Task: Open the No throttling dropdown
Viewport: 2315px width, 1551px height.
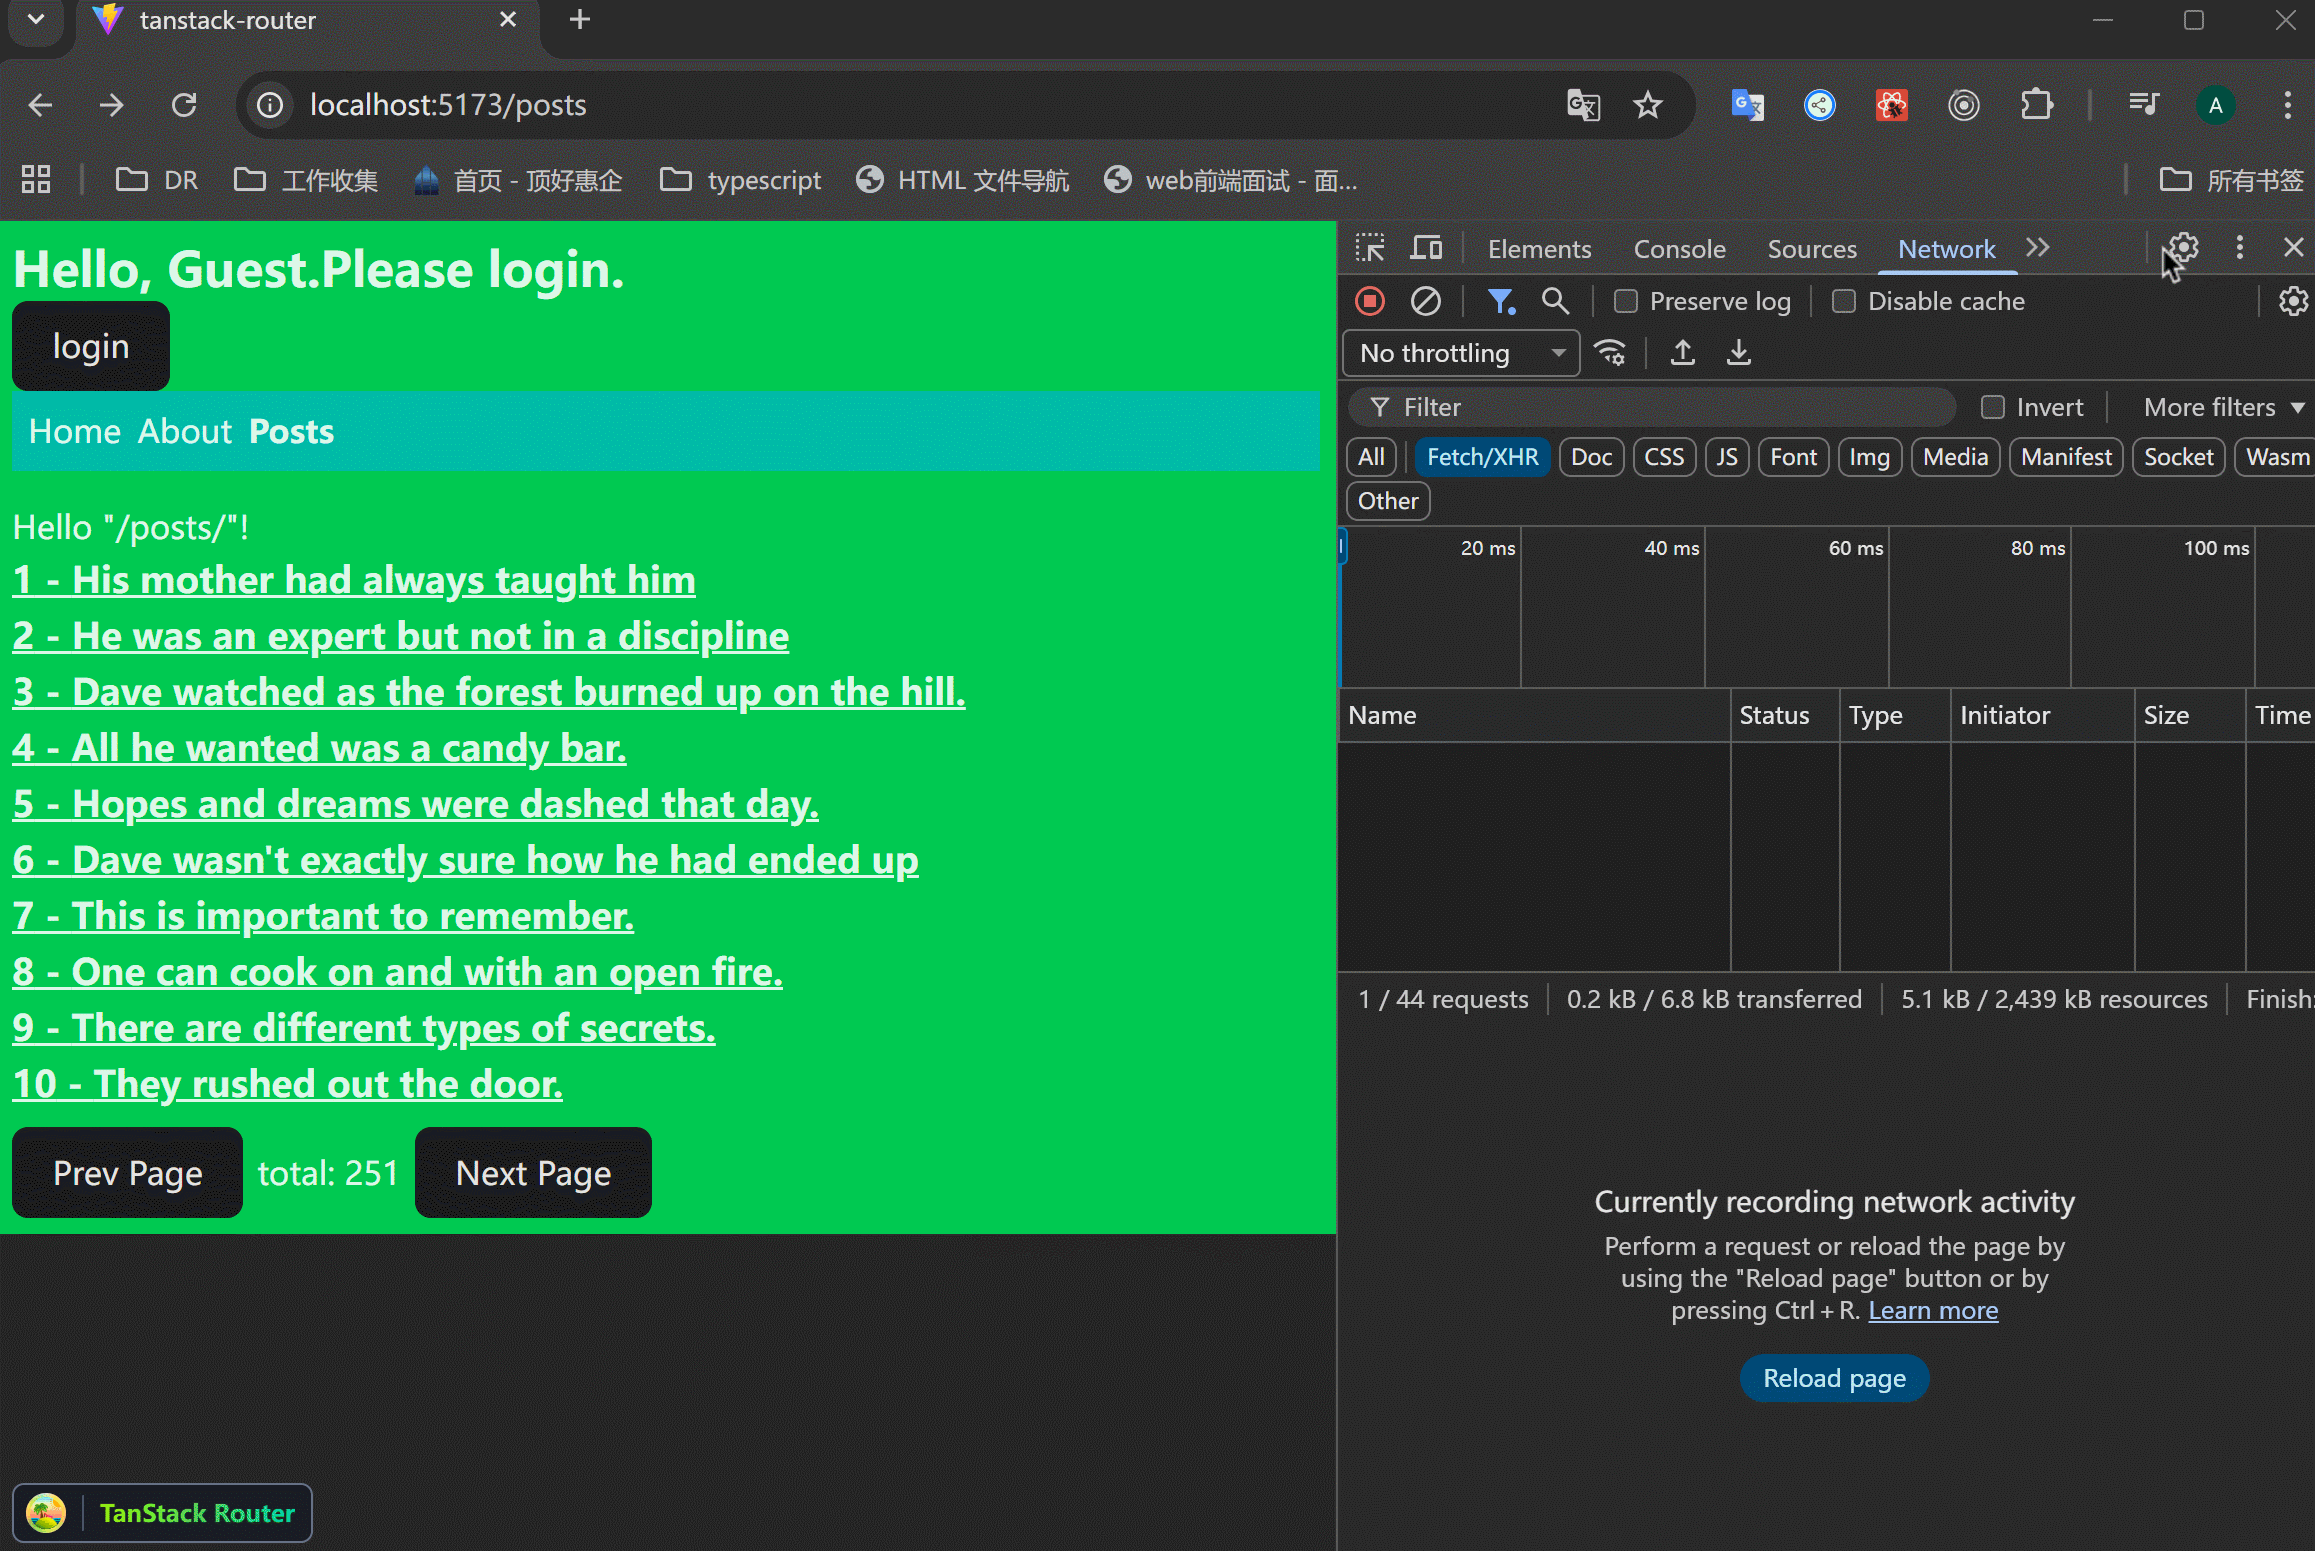Action: [1460, 353]
